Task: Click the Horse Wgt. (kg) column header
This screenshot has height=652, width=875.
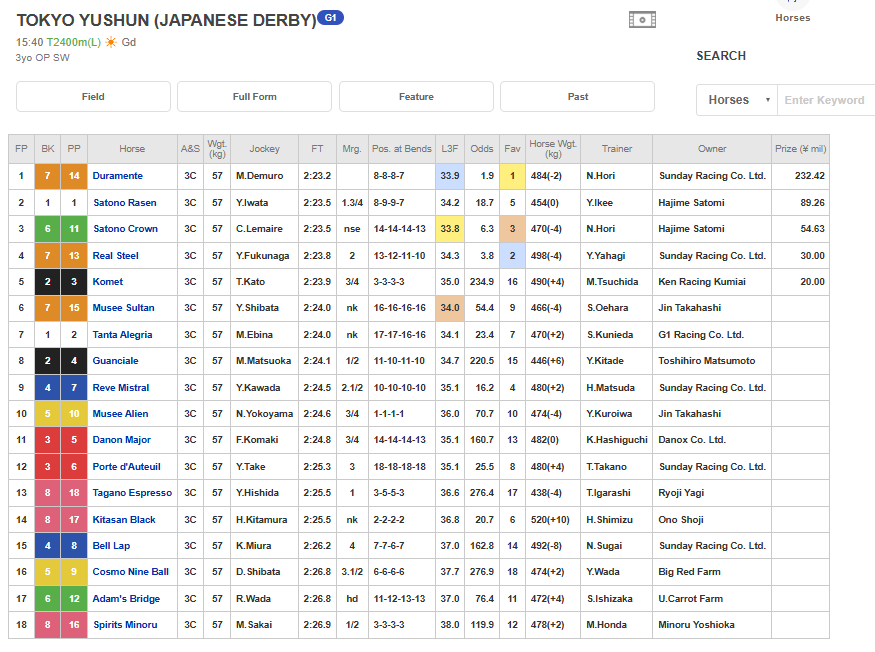Action: coord(552,149)
